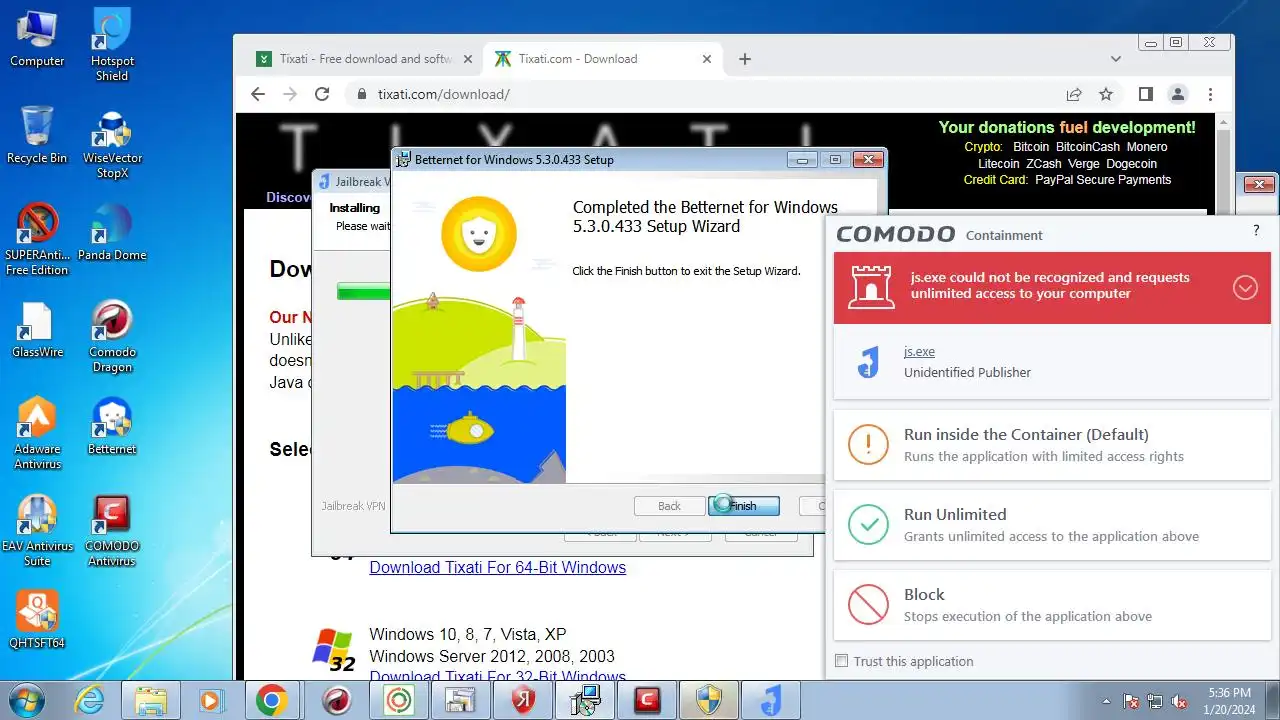The width and height of the screenshot is (1280, 720).
Task: Bookmark this page with the star icon
Action: click(1106, 94)
